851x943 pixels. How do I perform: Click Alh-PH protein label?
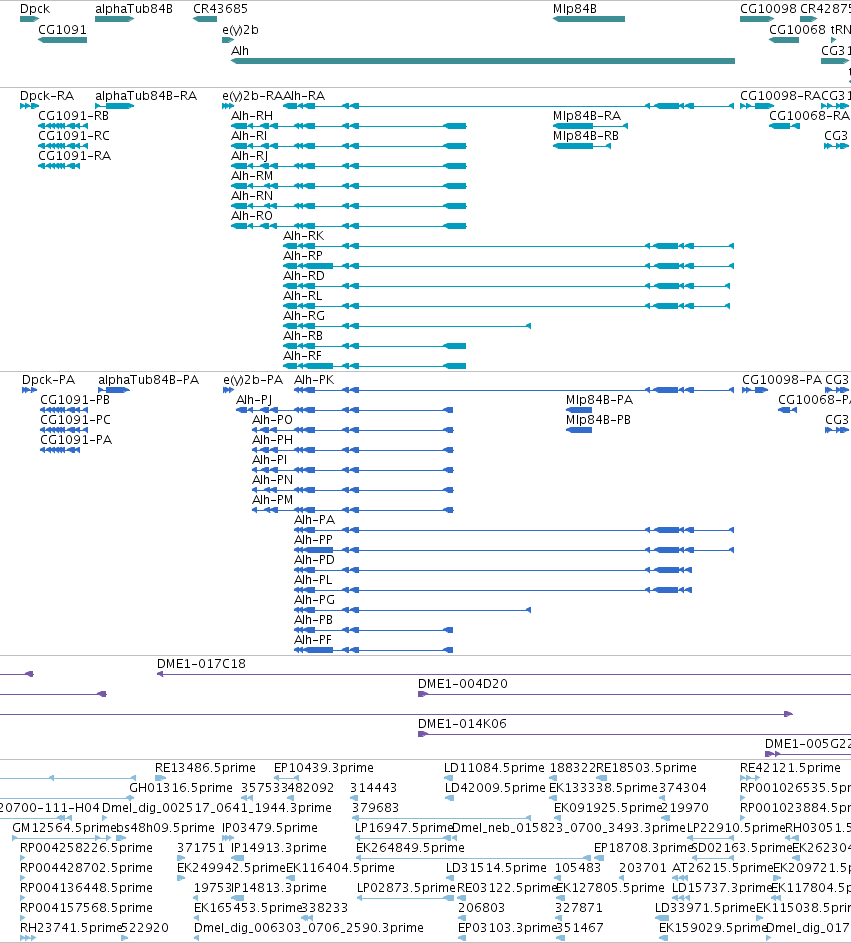pos(272,440)
